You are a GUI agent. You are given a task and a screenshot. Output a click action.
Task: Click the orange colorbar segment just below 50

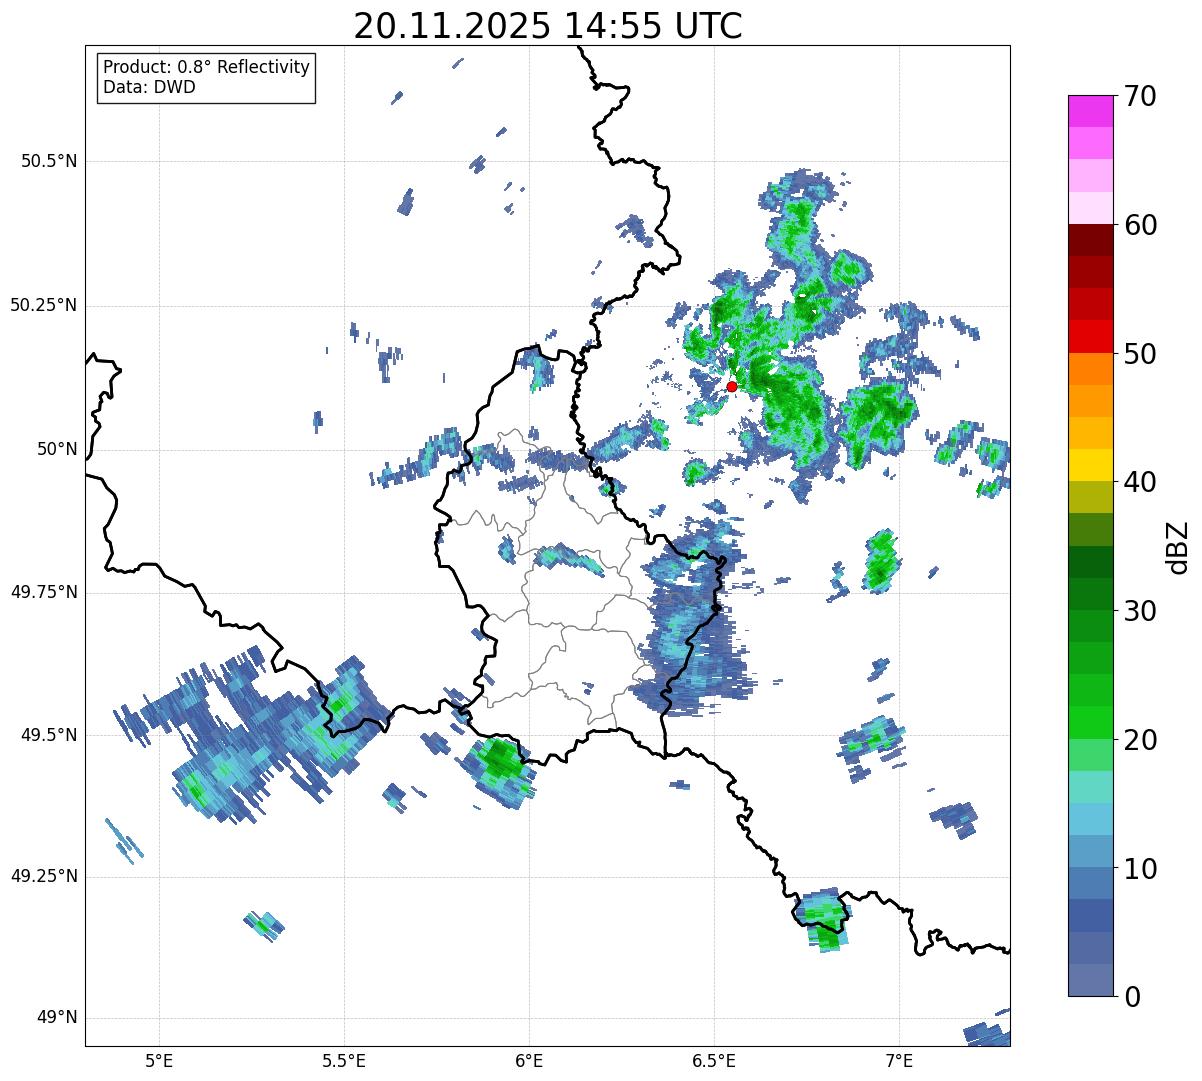[1090, 369]
